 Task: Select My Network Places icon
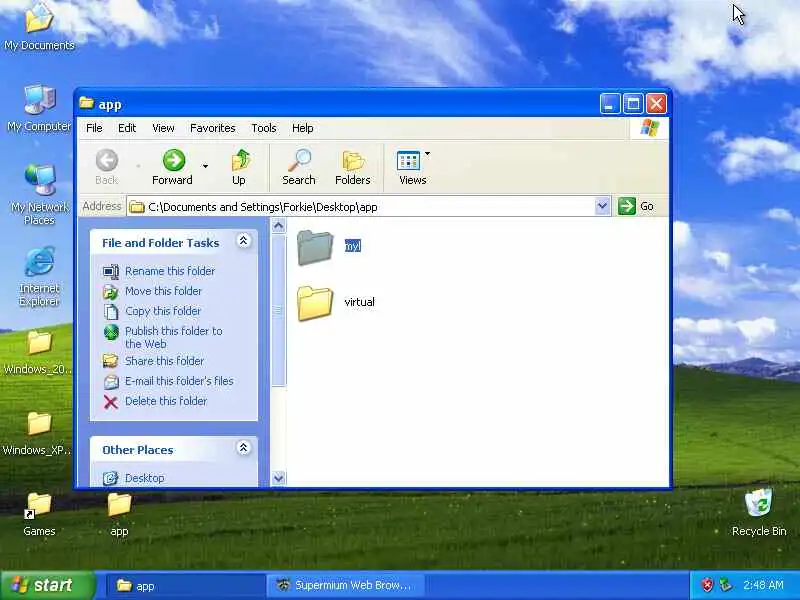pos(39,195)
